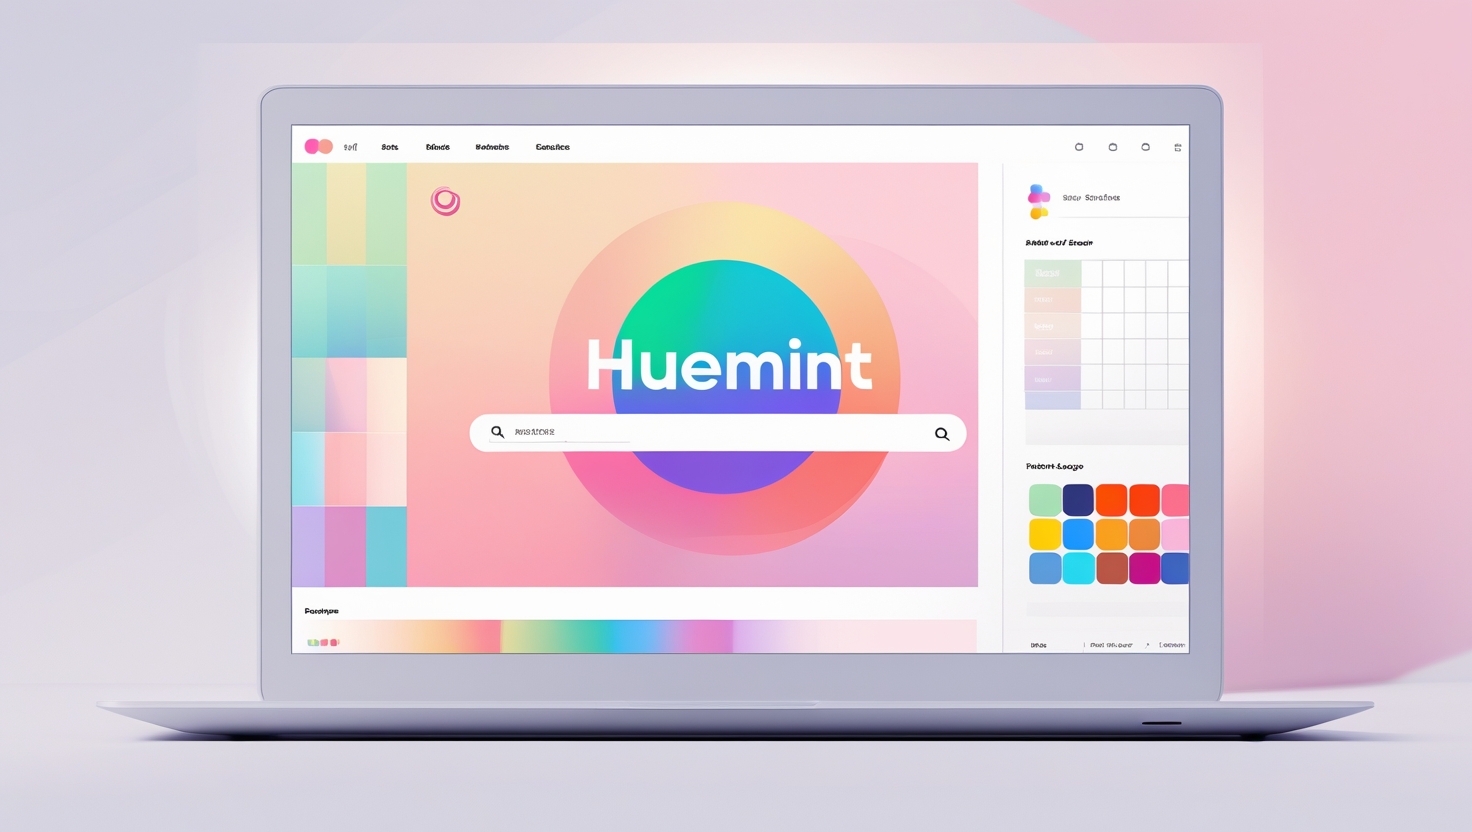Select the yellow swatch in palette grid
Image resolution: width=1472 pixels, height=832 pixels.
click(1045, 534)
